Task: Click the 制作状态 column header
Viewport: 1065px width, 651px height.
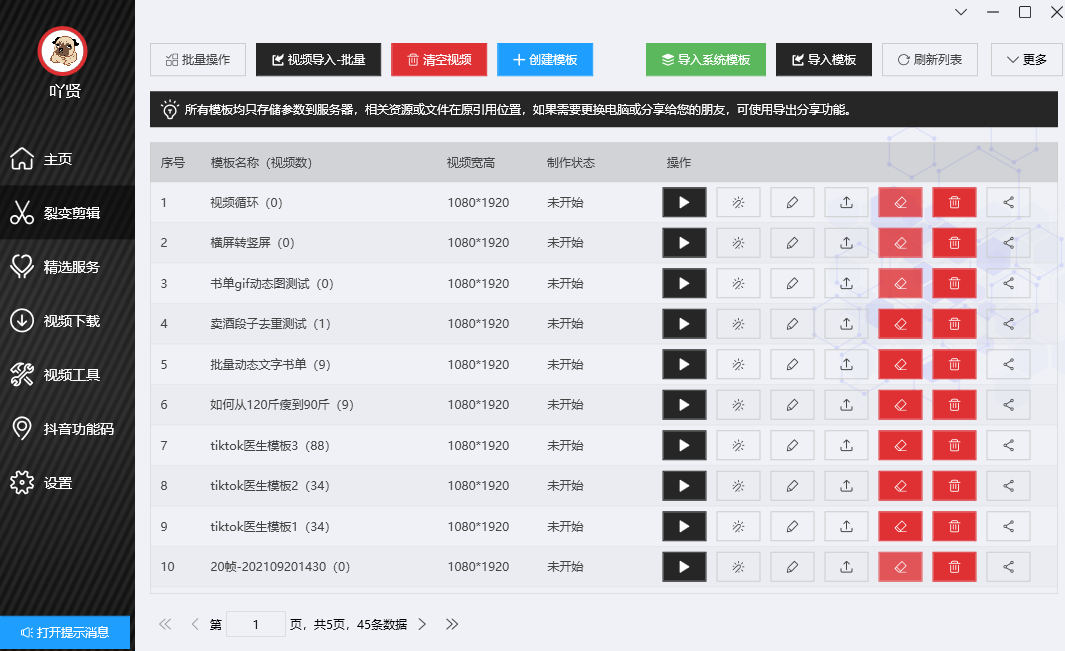Action: click(x=571, y=162)
